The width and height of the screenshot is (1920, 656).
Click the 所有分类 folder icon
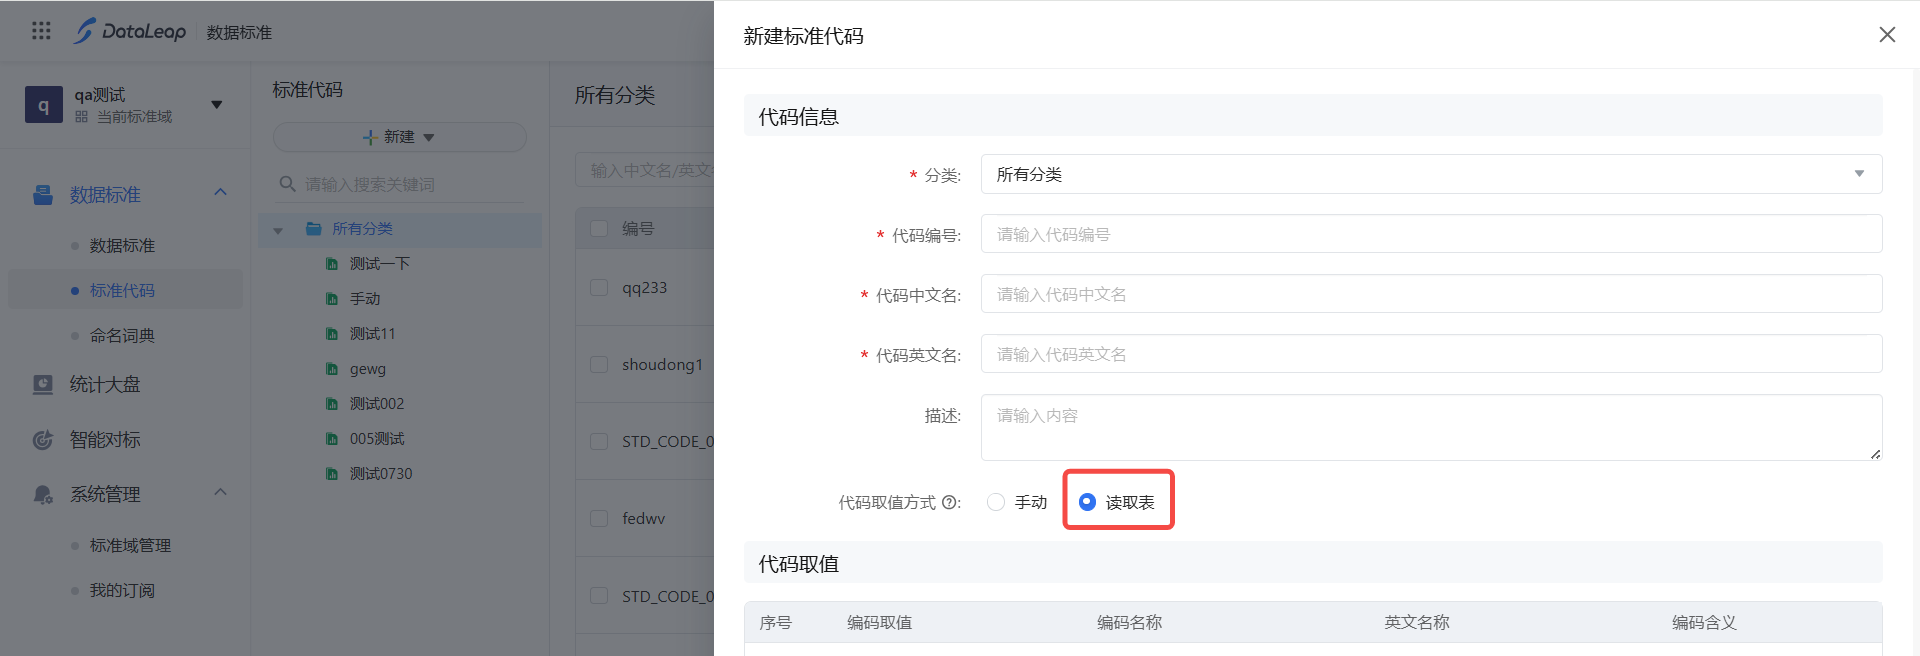[314, 229]
